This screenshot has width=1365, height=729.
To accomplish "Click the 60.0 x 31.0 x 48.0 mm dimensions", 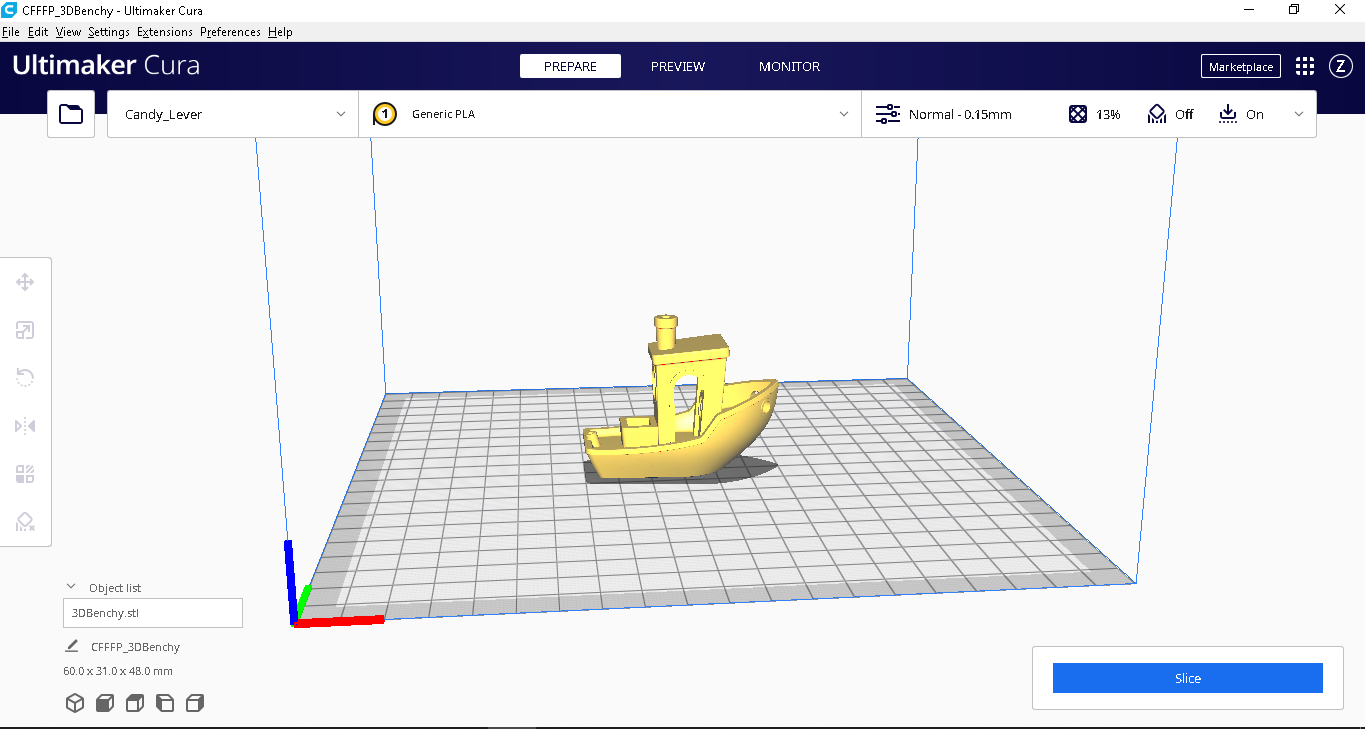I will (x=118, y=671).
